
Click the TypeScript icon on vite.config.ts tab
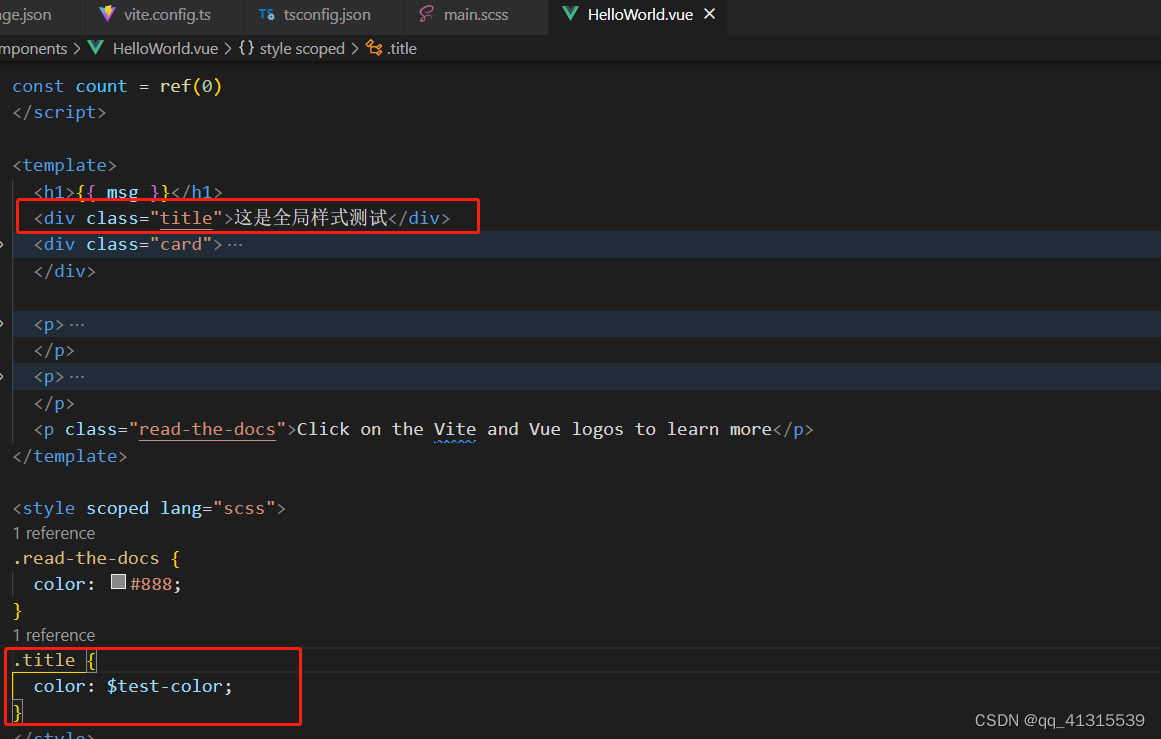pyautogui.click(x=106, y=14)
